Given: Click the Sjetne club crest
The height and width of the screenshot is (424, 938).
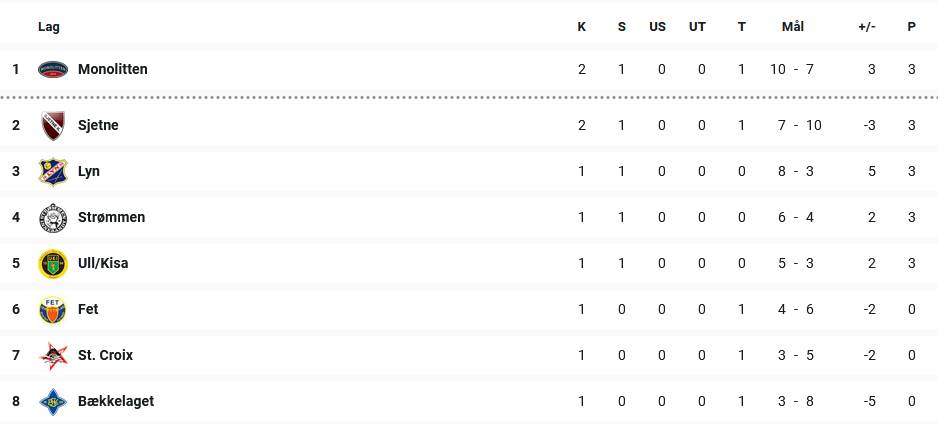Looking at the screenshot, I should pyautogui.click(x=53, y=126).
